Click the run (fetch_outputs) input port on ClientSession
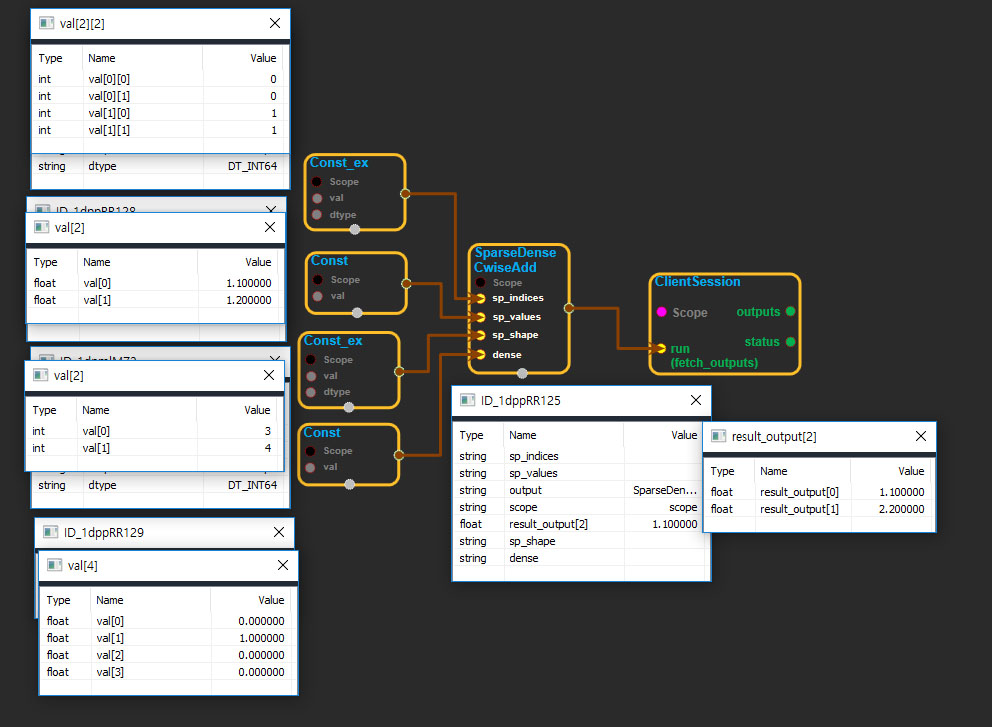Screen dimensions: 992x727 coord(660,349)
